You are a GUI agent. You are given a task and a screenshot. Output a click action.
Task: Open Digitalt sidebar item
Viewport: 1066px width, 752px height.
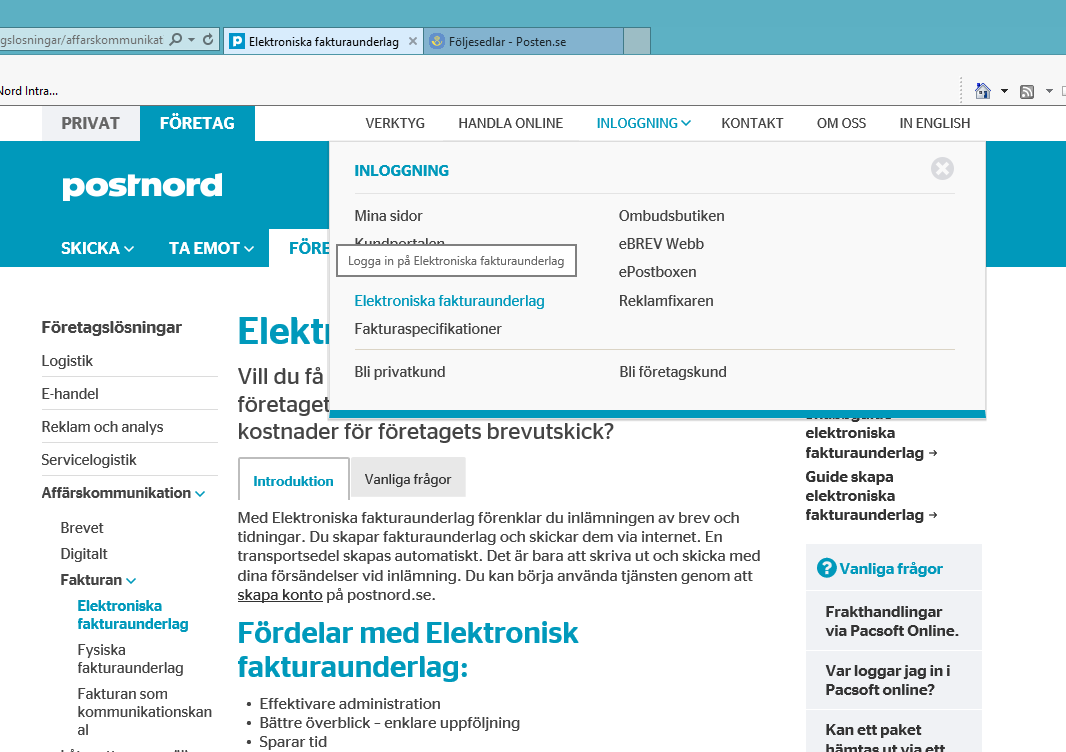84,554
